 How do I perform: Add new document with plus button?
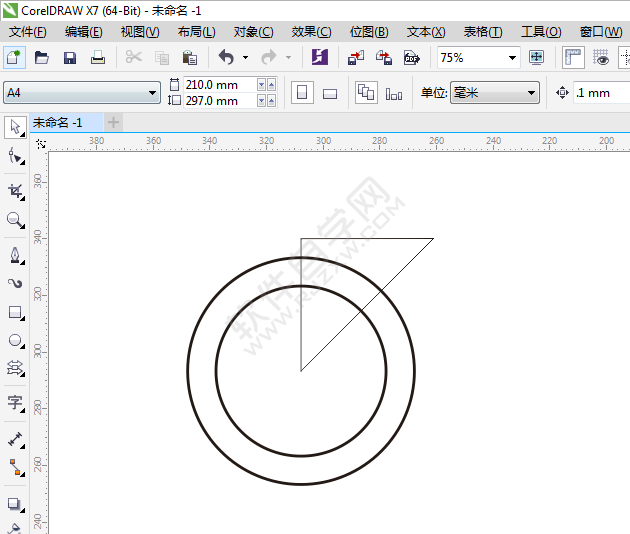tap(113, 122)
